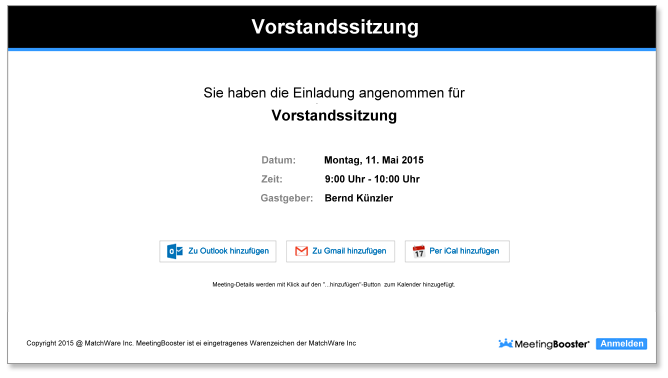Click the Gmail envelope icon
Viewport: 668px width, 378px height.
[x=301, y=251]
